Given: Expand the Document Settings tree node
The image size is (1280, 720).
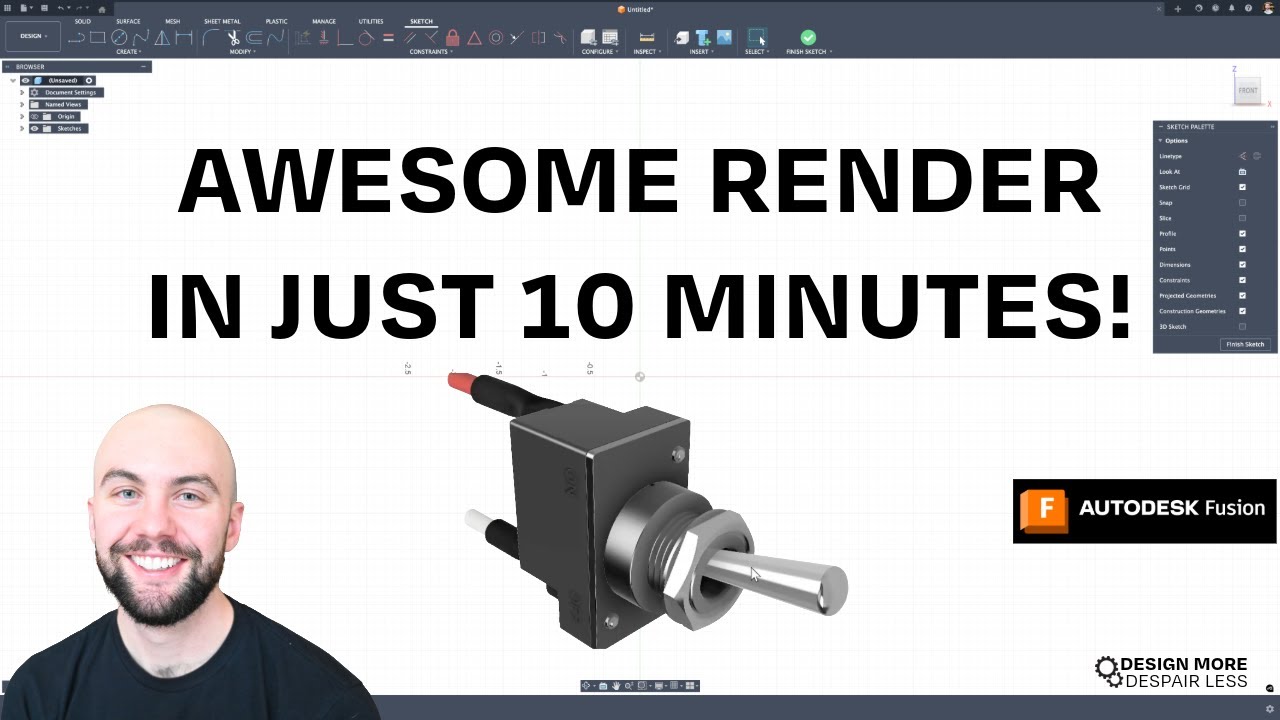Looking at the screenshot, I should pyautogui.click(x=22, y=93).
